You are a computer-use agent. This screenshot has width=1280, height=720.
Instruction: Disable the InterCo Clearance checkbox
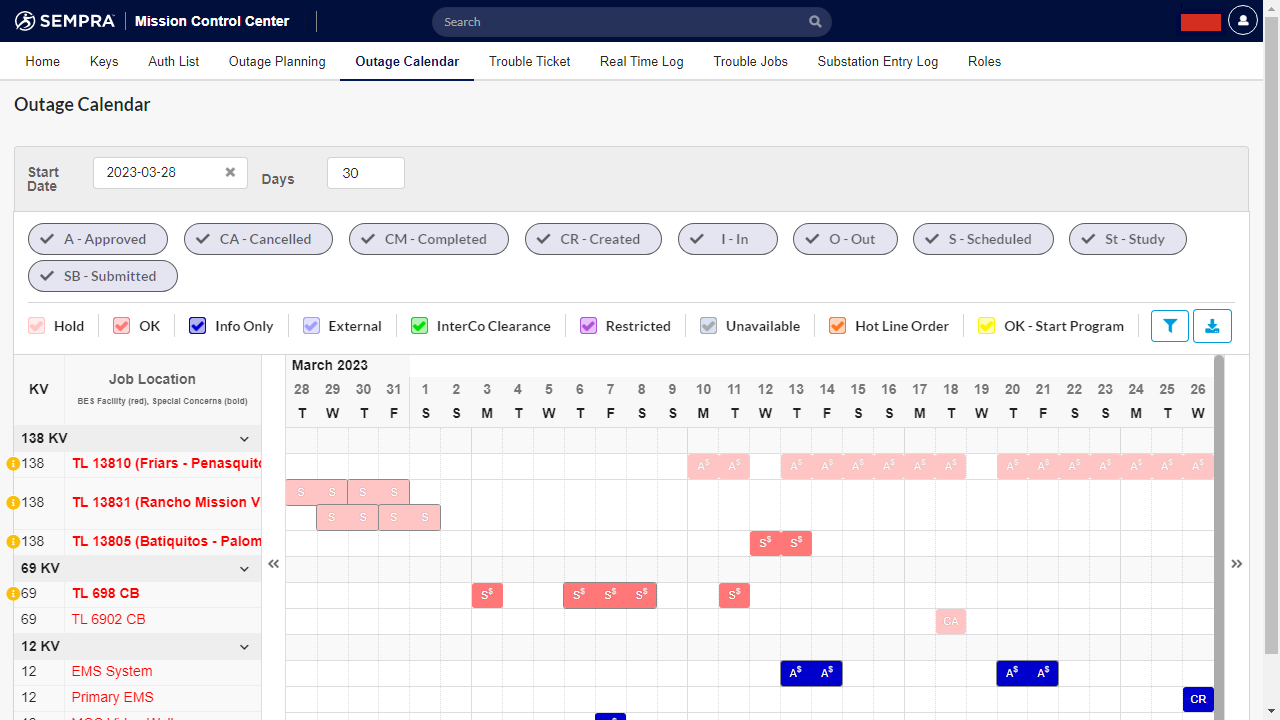tap(419, 325)
